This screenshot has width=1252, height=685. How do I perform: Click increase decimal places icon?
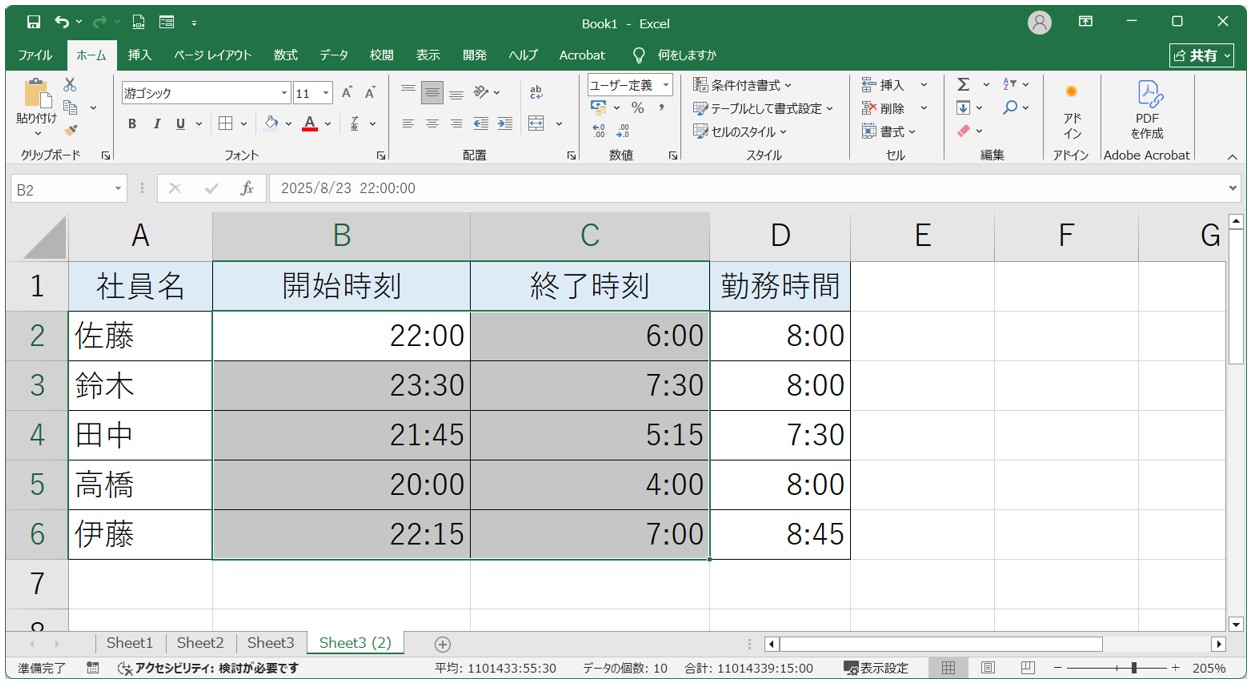[x=599, y=131]
